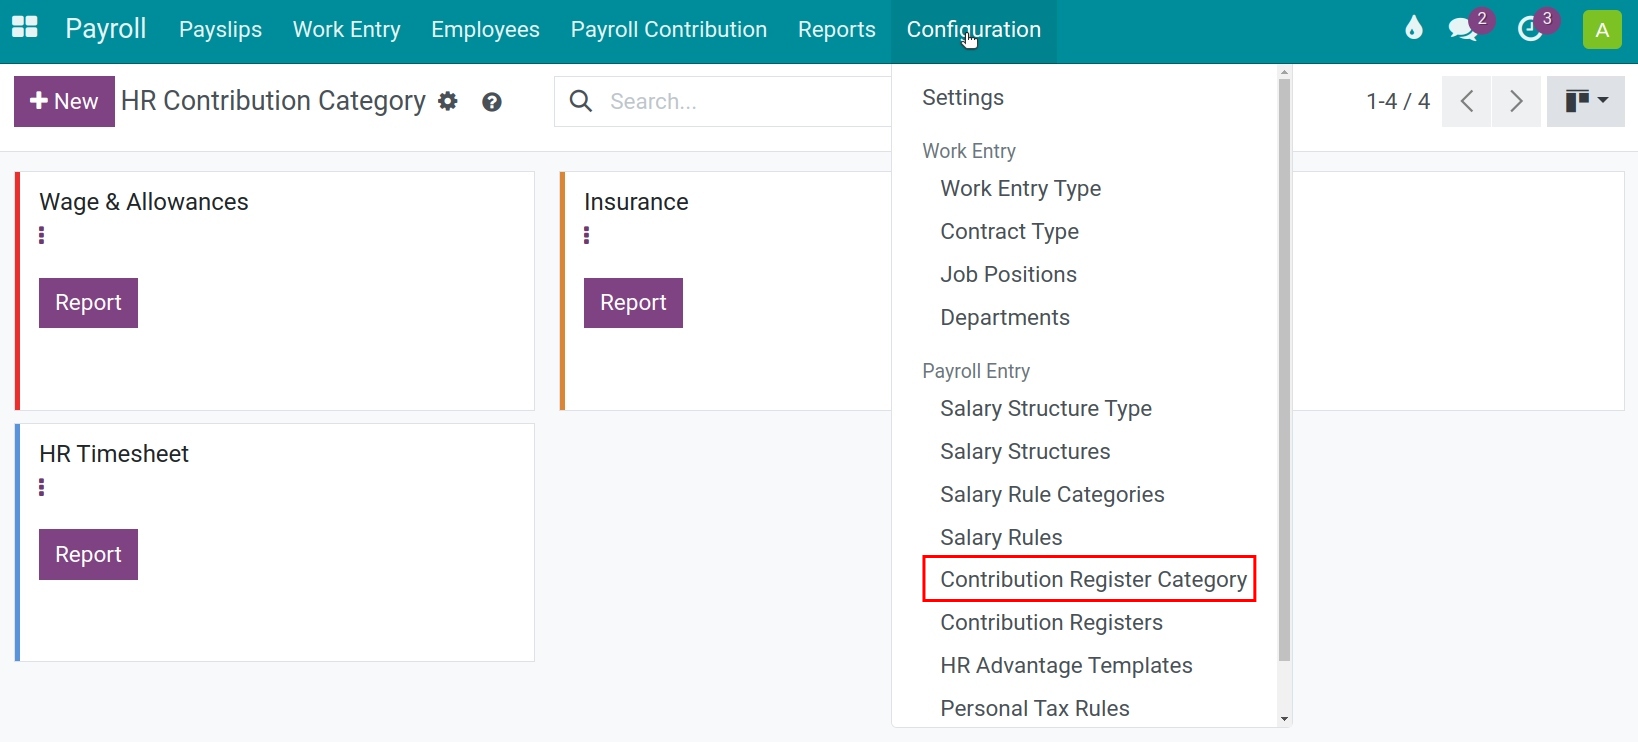
Task: Click the Search input field
Action: (748, 101)
